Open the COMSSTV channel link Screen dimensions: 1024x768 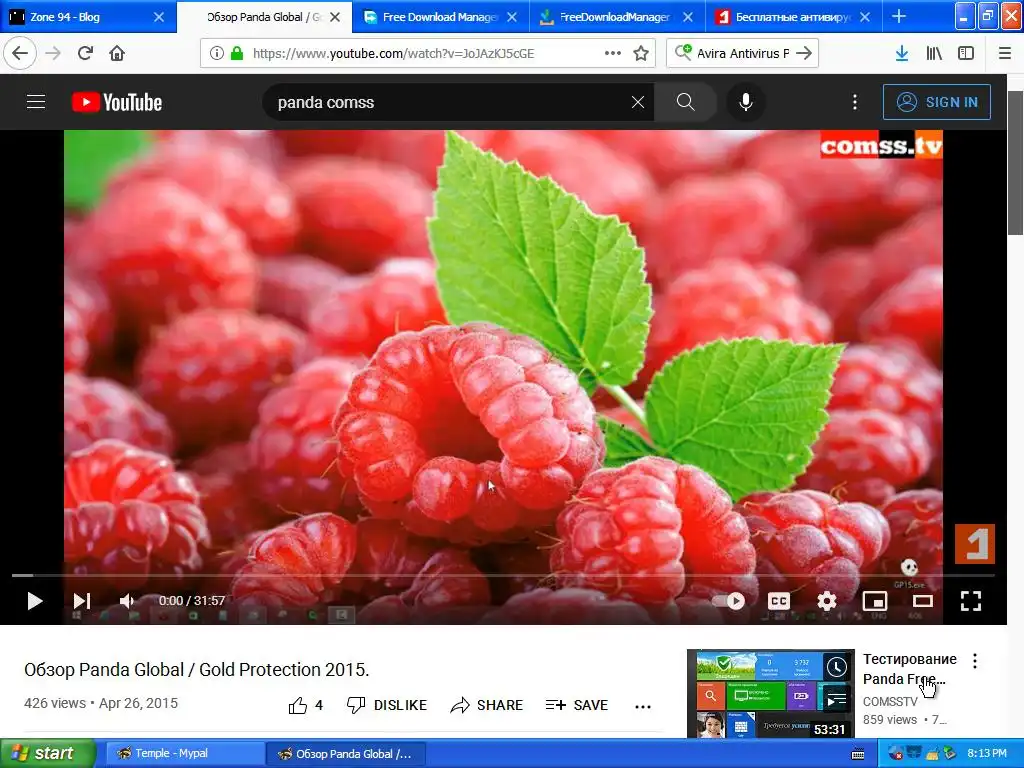tap(890, 701)
